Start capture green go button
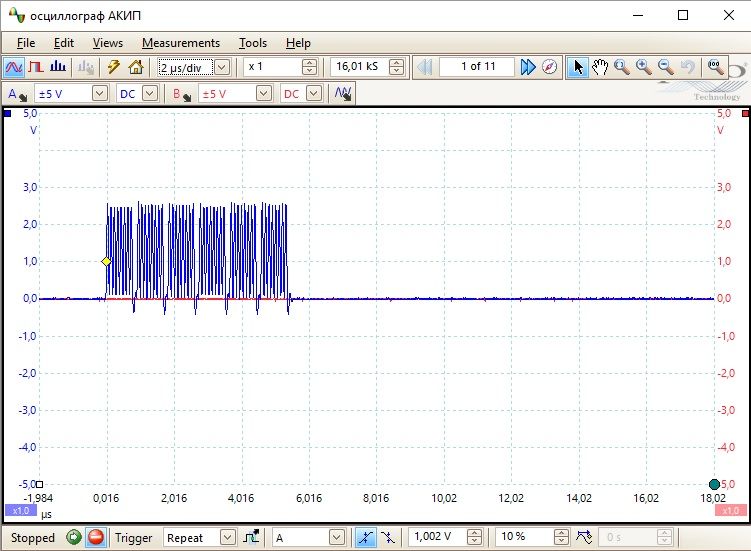Viewport: 751px width, 551px height. (x=73, y=537)
